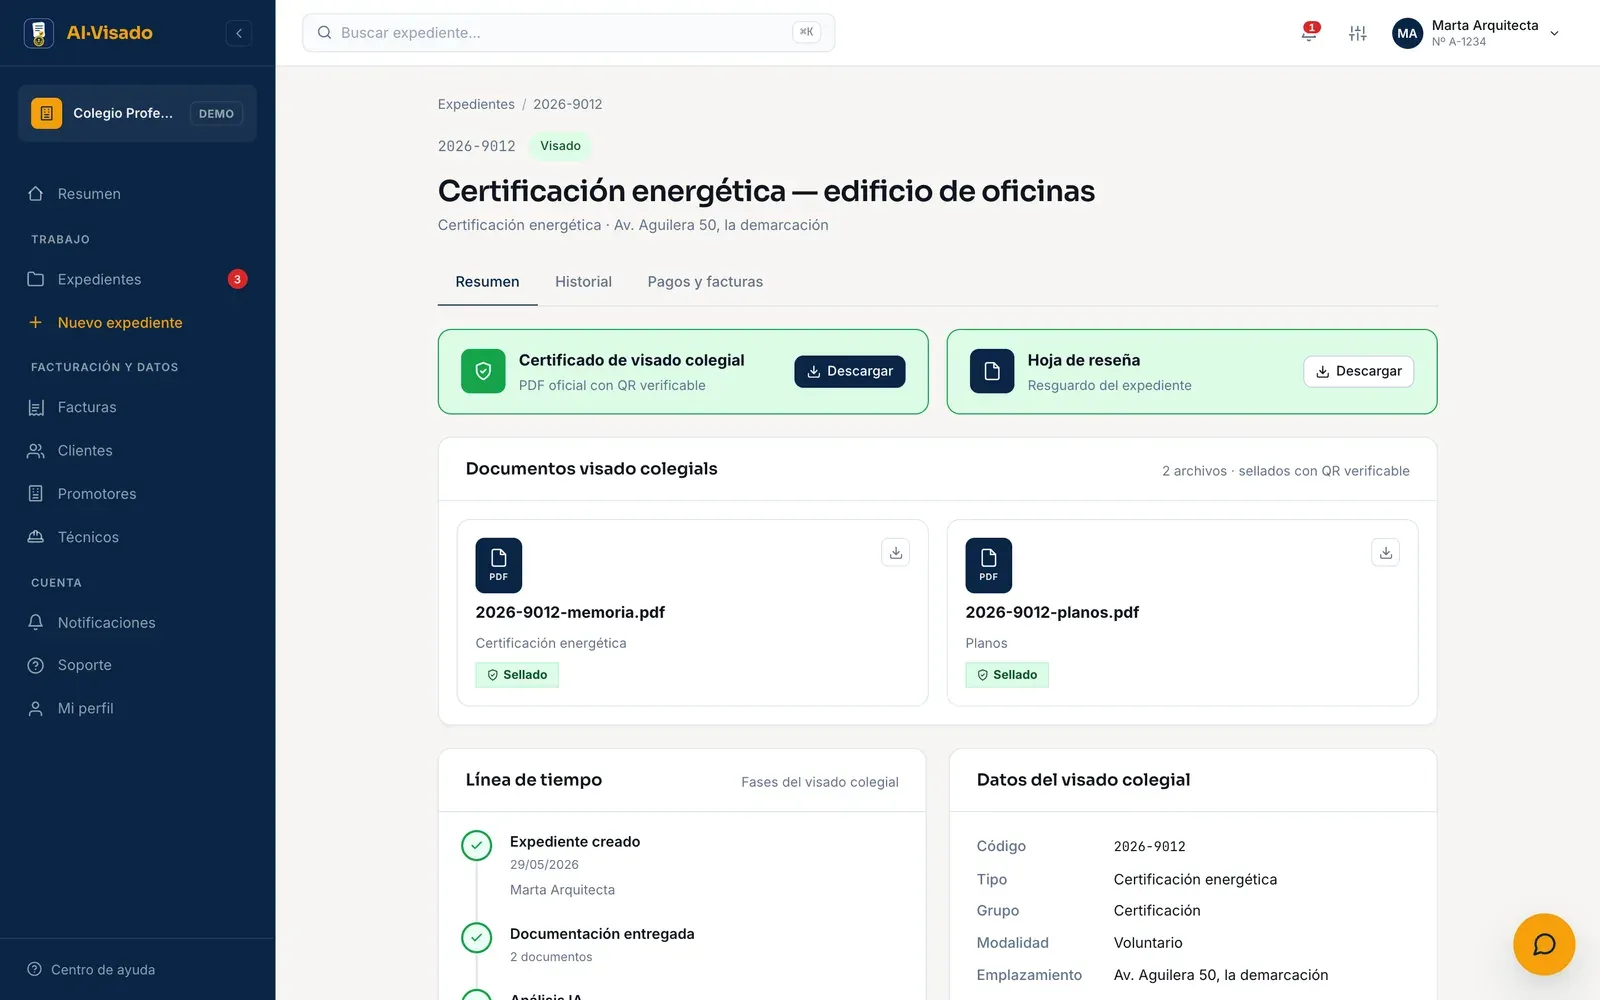1600x1000 pixels.
Task: Open the Promotores section
Action: click(x=137, y=494)
